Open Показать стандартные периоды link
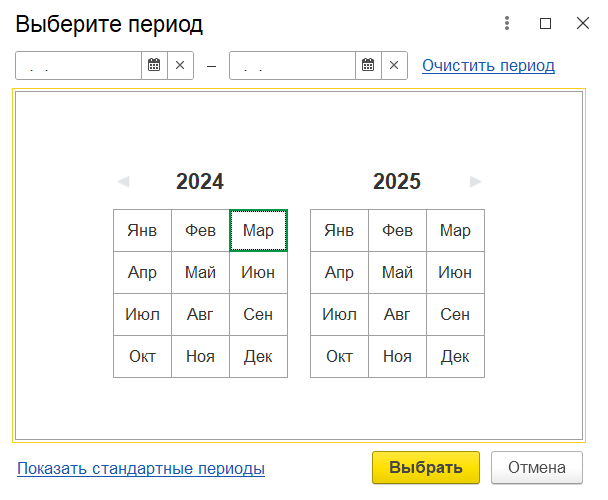The height and width of the screenshot is (500, 608). pos(141,468)
